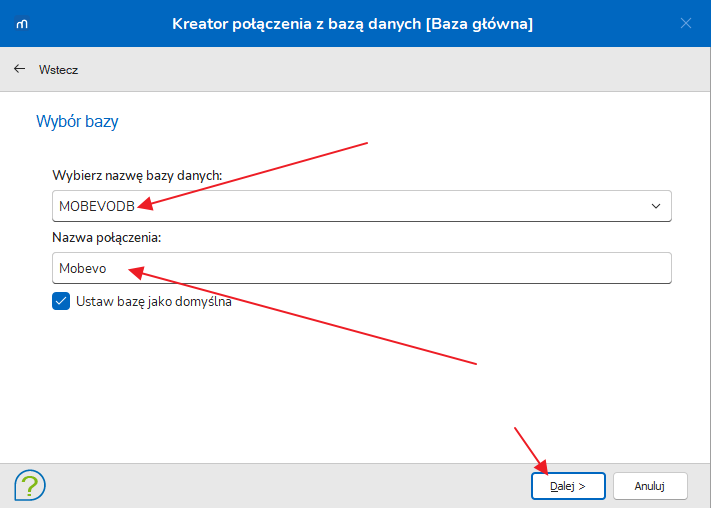The width and height of the screenshot is (711, 508).
Task: Open the help question mark icon
Action: coord(30,485)
